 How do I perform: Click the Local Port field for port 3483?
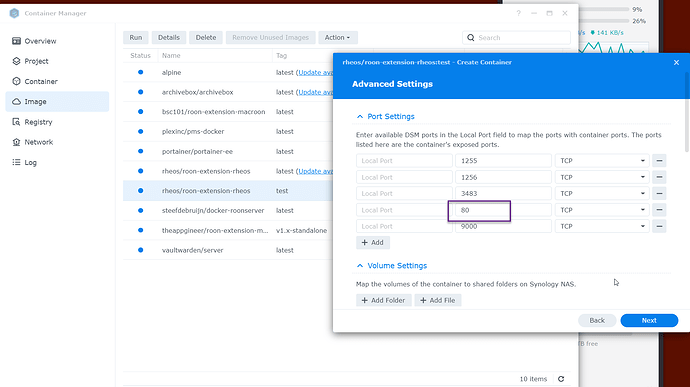[x=404, y=193]
